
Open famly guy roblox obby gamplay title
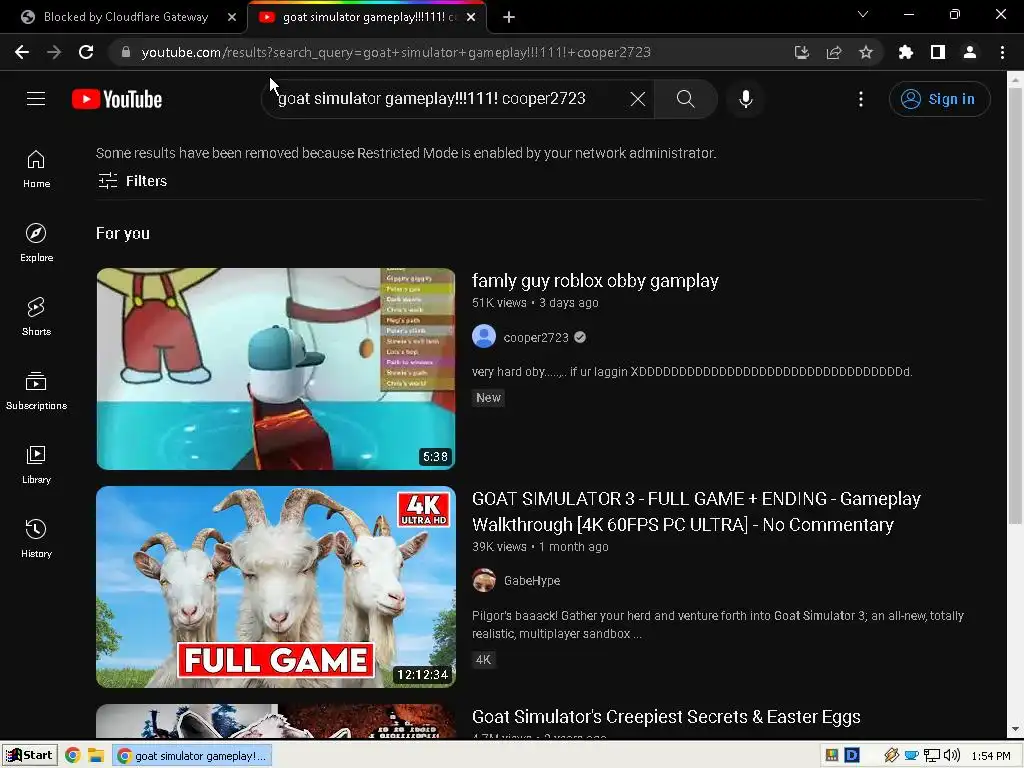tap(595, 280)
